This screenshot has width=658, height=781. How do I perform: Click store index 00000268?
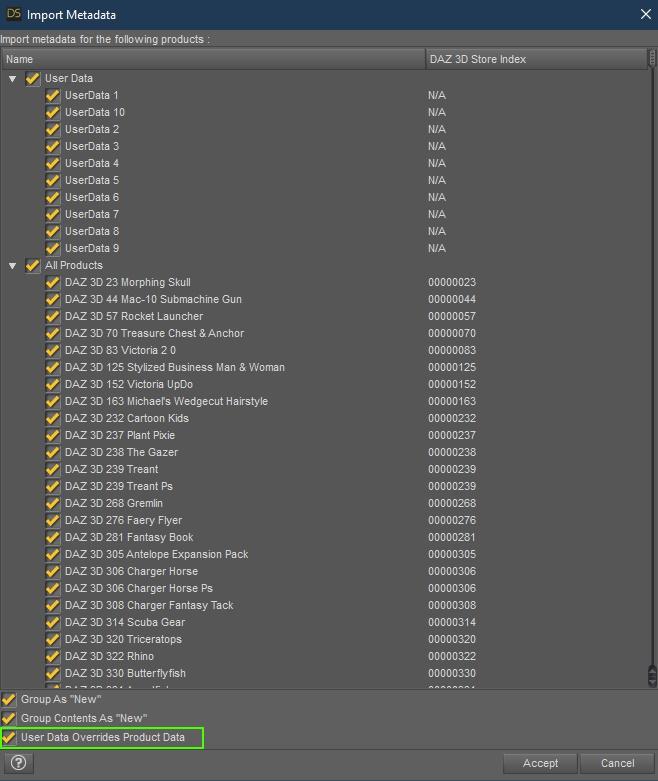pyautogui.click(x=452, y=504)
